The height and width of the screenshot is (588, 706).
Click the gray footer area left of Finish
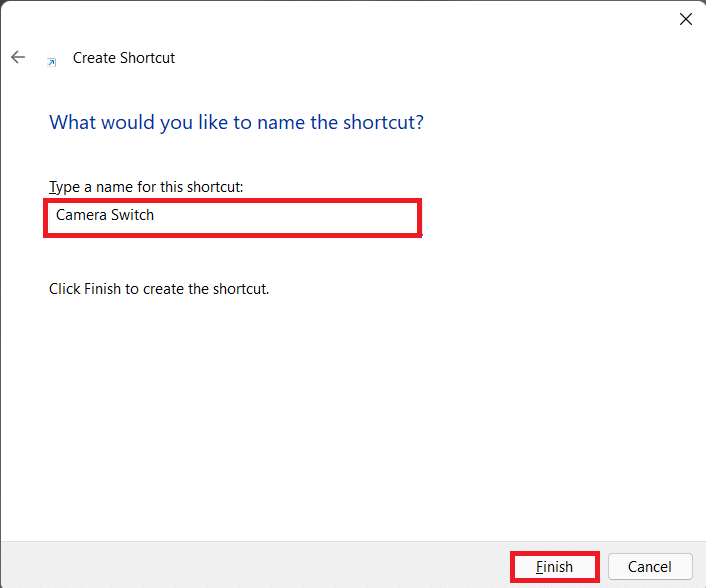(250, 566)
